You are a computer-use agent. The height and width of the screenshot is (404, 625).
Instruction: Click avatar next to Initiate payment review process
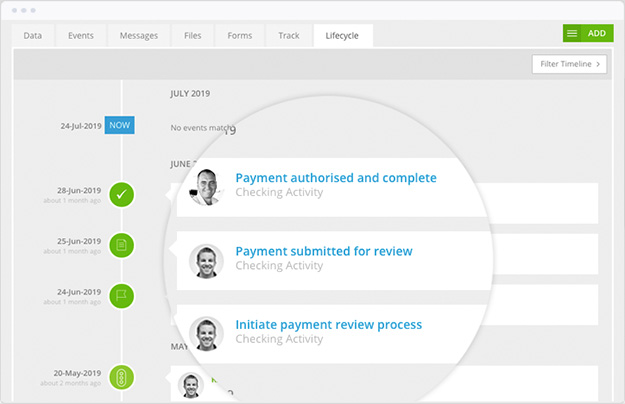pos(207,333)
